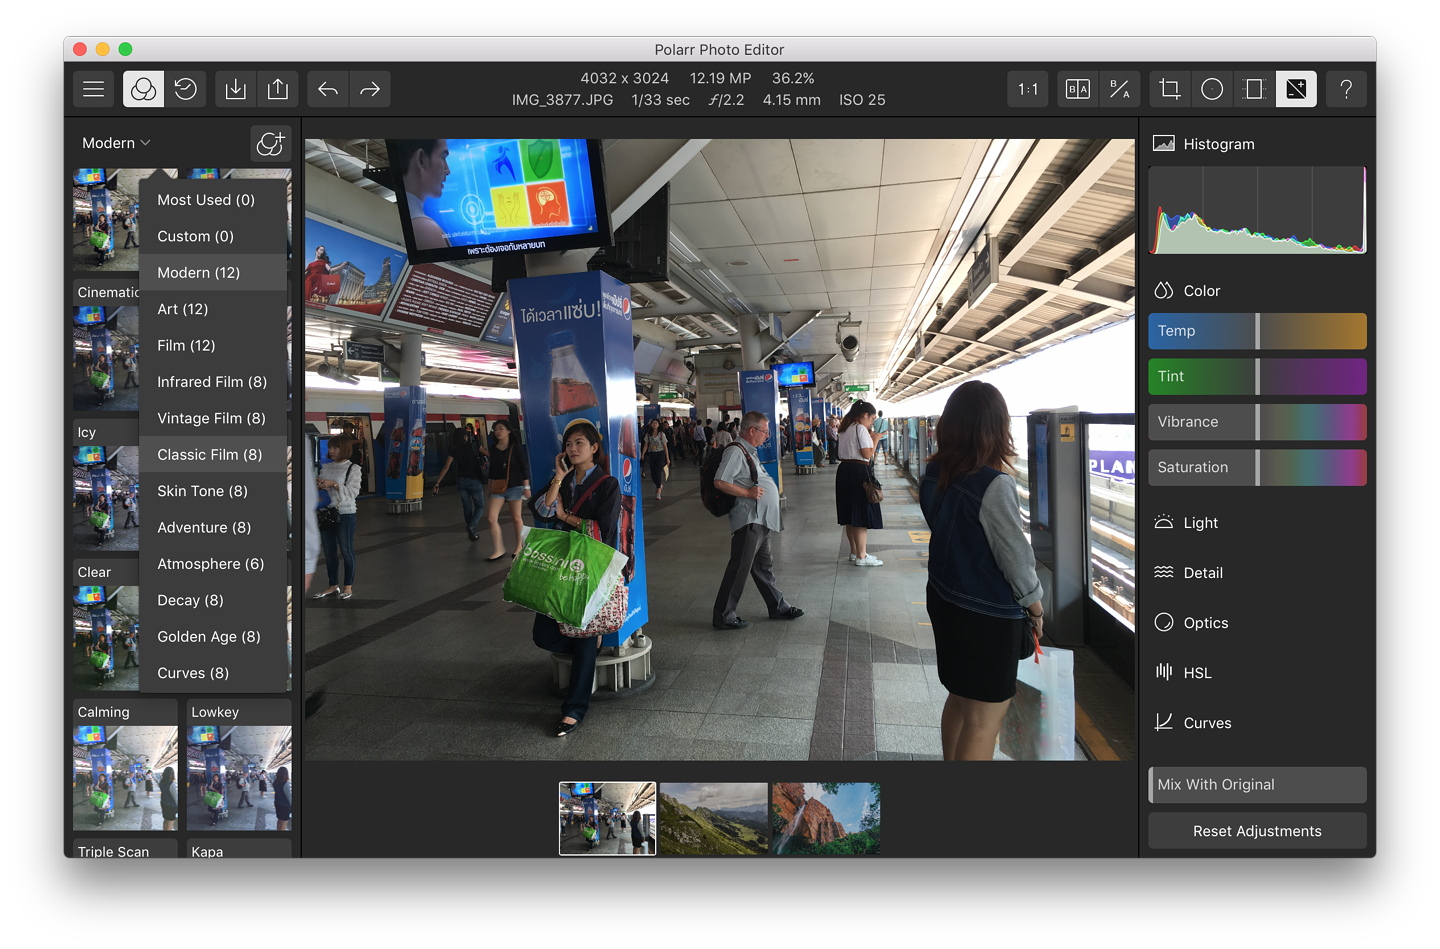Collapse the Color section

[x=1187, y=291]
